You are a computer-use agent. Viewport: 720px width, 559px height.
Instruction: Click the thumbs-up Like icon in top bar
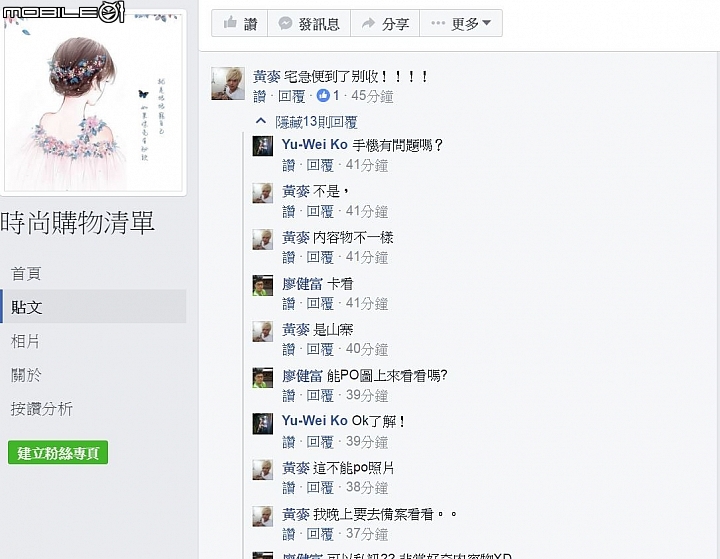[230, 22]
